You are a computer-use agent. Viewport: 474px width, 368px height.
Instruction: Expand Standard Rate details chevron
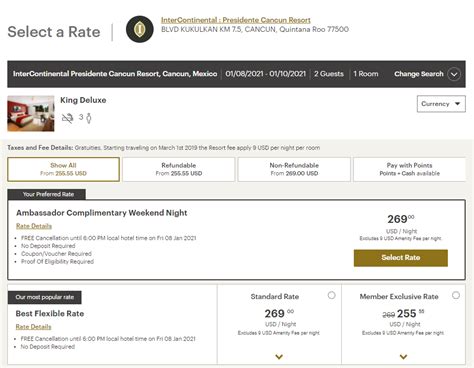(279, 357)
